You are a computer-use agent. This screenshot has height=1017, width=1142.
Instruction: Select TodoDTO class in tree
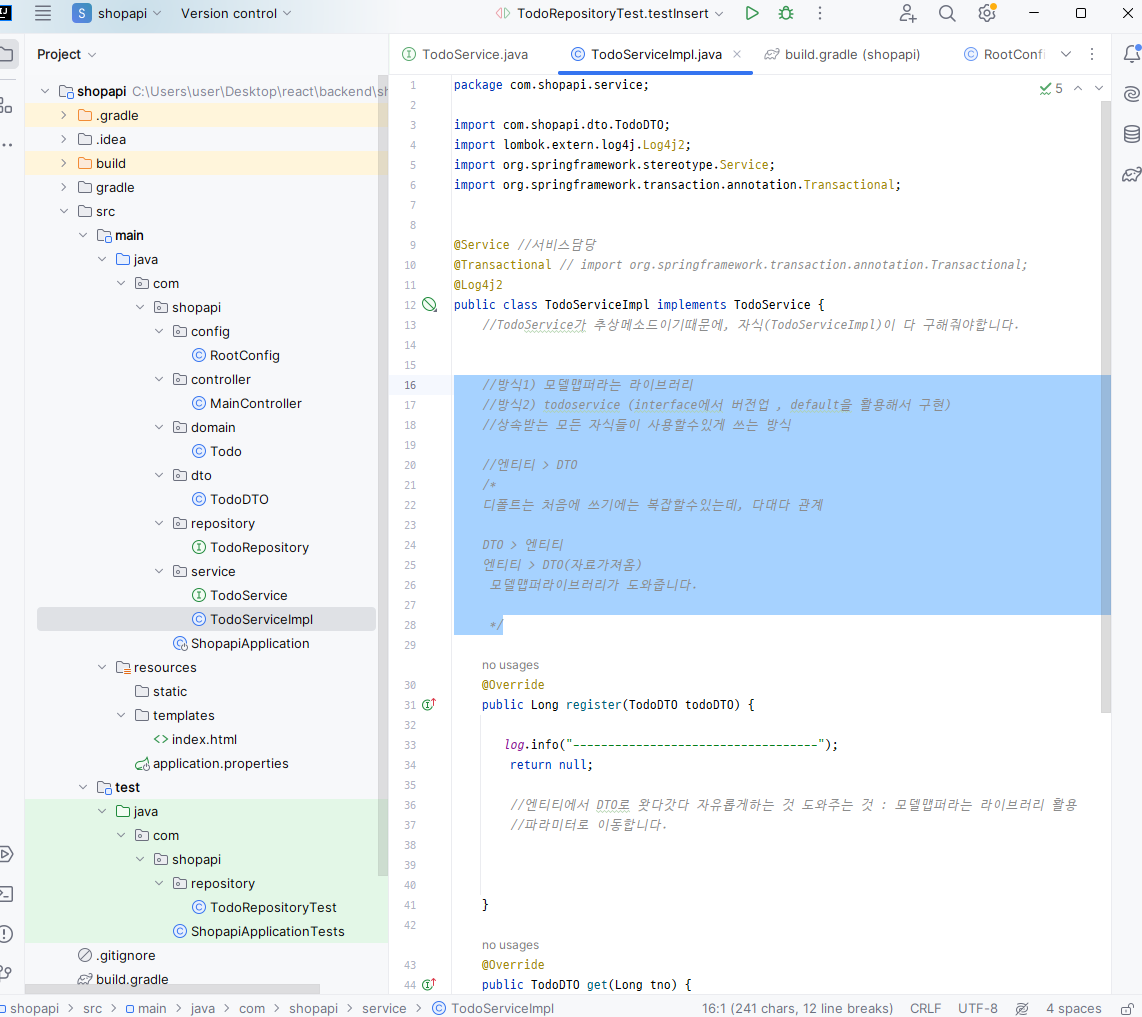(x=239, y=499)
